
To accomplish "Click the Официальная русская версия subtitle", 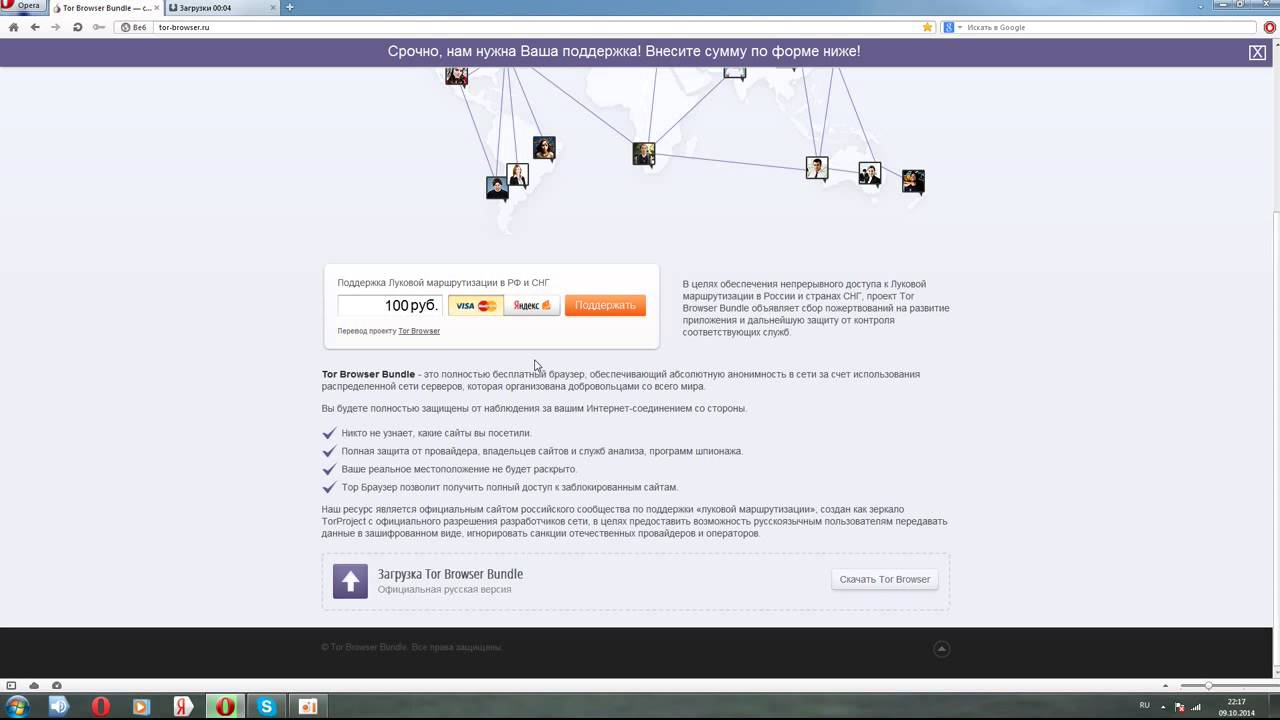I will pyautogui.click(x=444, y=590).
